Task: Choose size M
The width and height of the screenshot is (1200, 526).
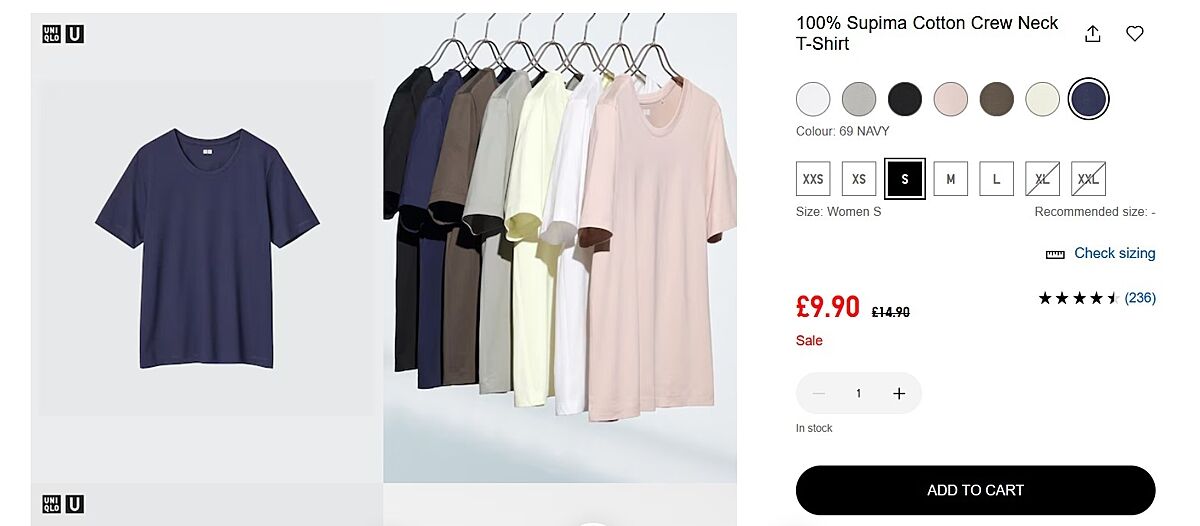Action: (x=951, y=179)
